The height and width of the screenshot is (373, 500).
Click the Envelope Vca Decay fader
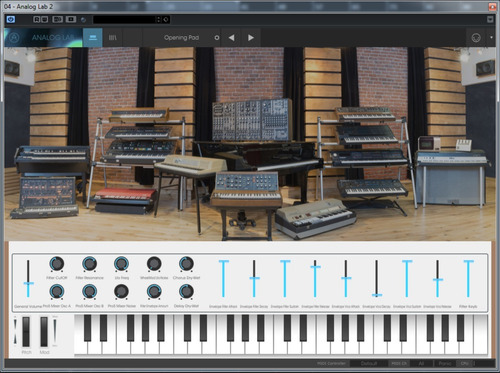coord(377,279)
